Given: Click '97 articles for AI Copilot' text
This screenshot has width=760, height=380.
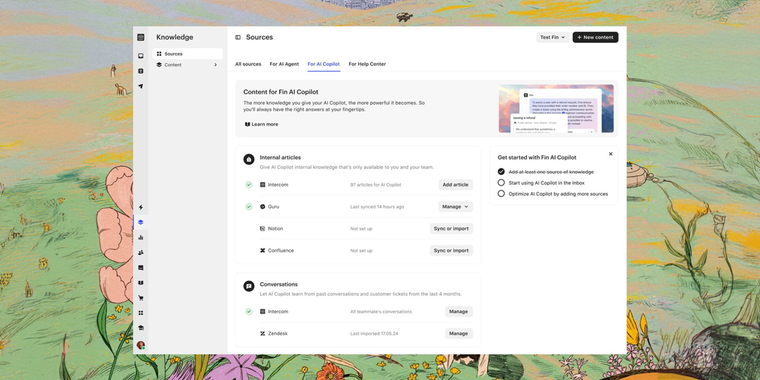Looking at the screenshot, I should [376, 185].
